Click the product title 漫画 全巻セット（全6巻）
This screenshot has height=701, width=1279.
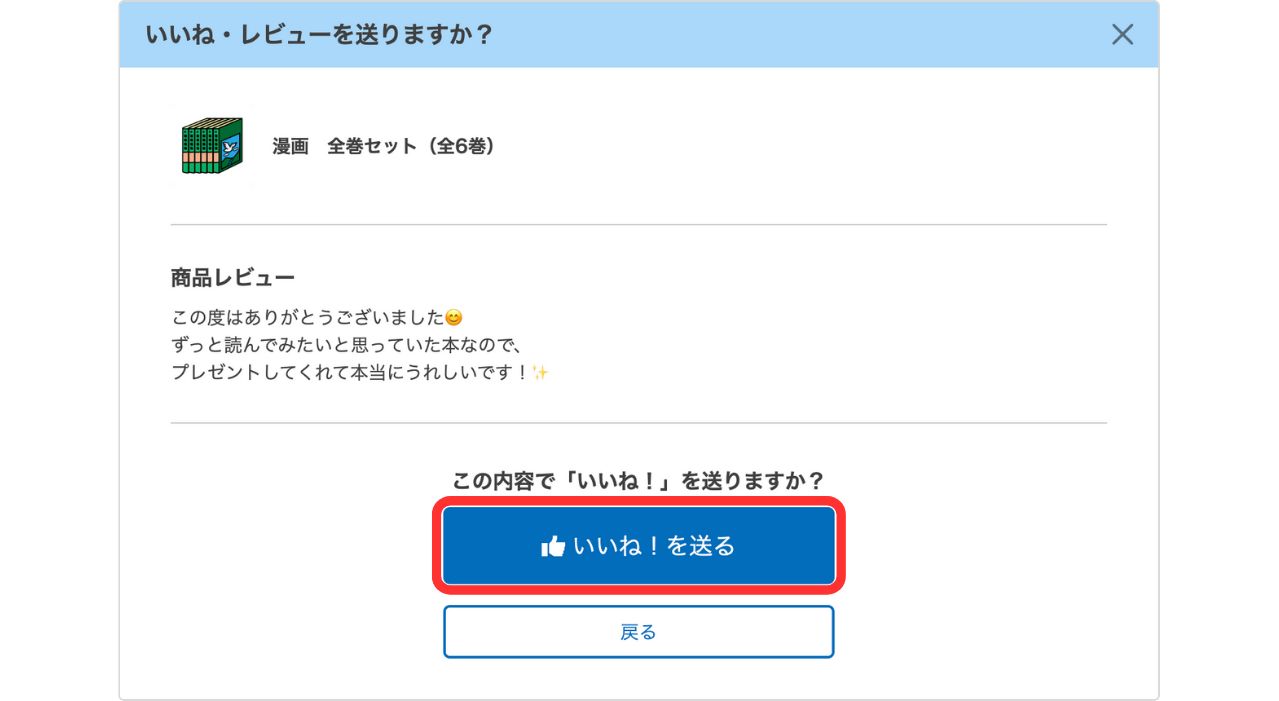click(x=383, y=144)
